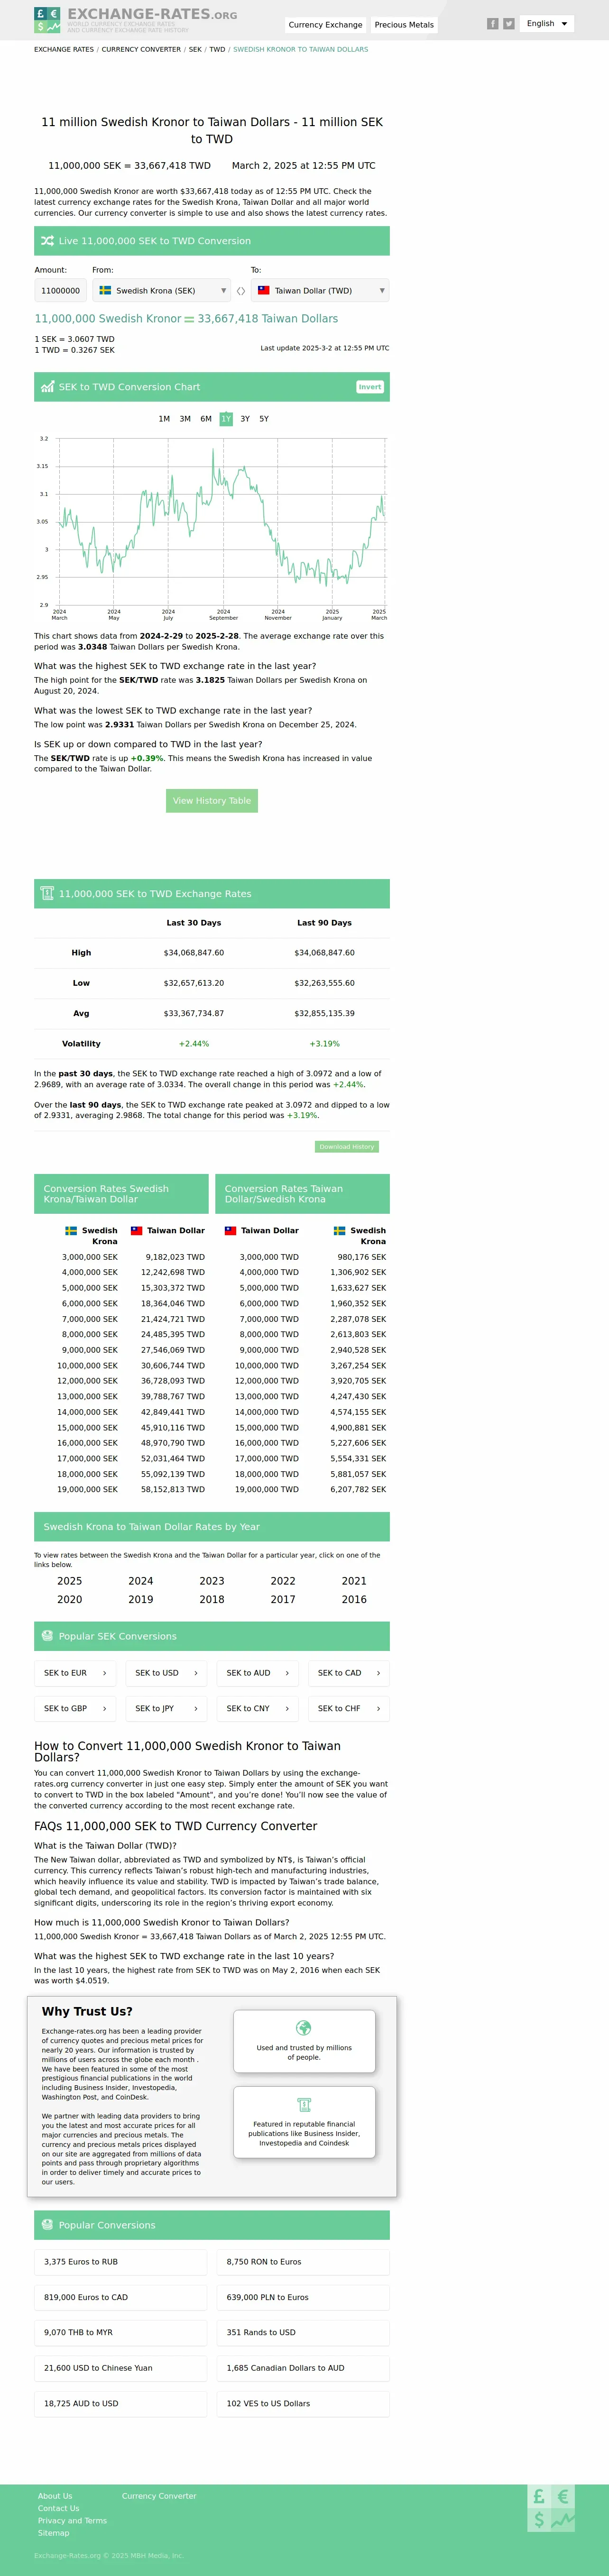Open 102 VES to US Dollars conversion
609x2576 pixels.
tap(303, 2404)
